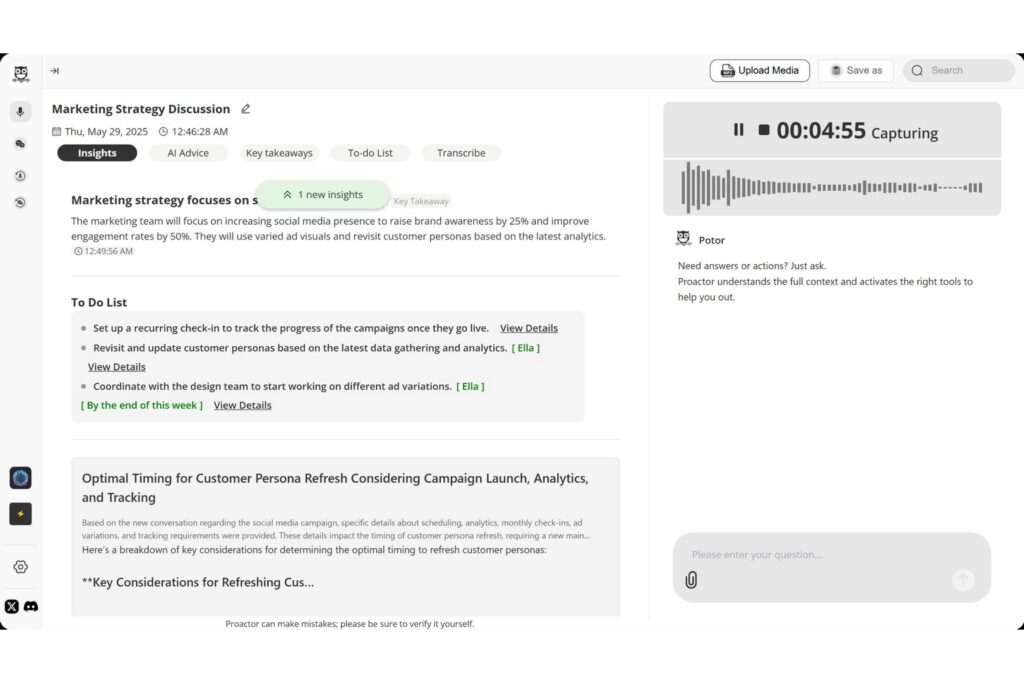Open the chat bubbles icon in sidebar

[x=20, y=144]
